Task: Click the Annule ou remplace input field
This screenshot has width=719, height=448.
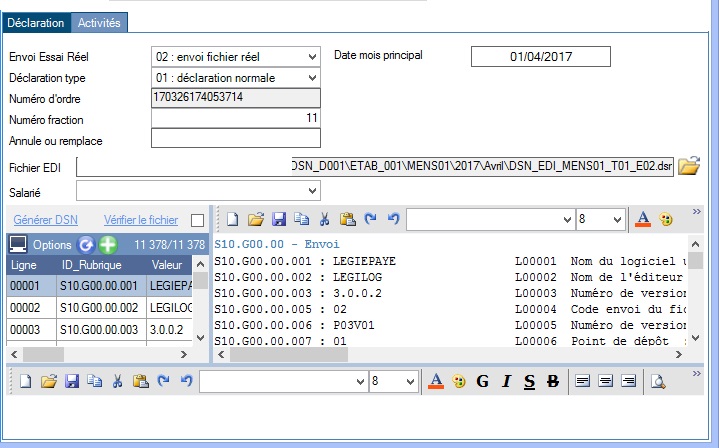Action: pos(235,138)
